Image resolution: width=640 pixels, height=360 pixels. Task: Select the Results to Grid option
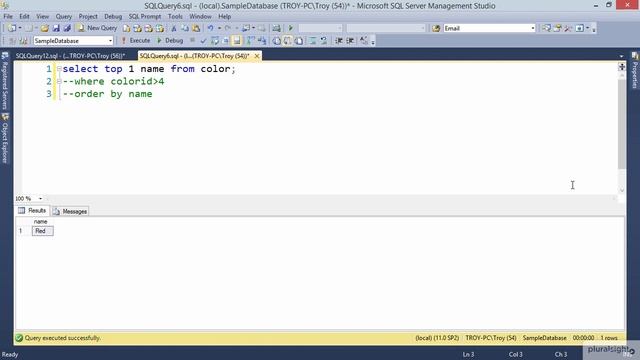[288, 41]
